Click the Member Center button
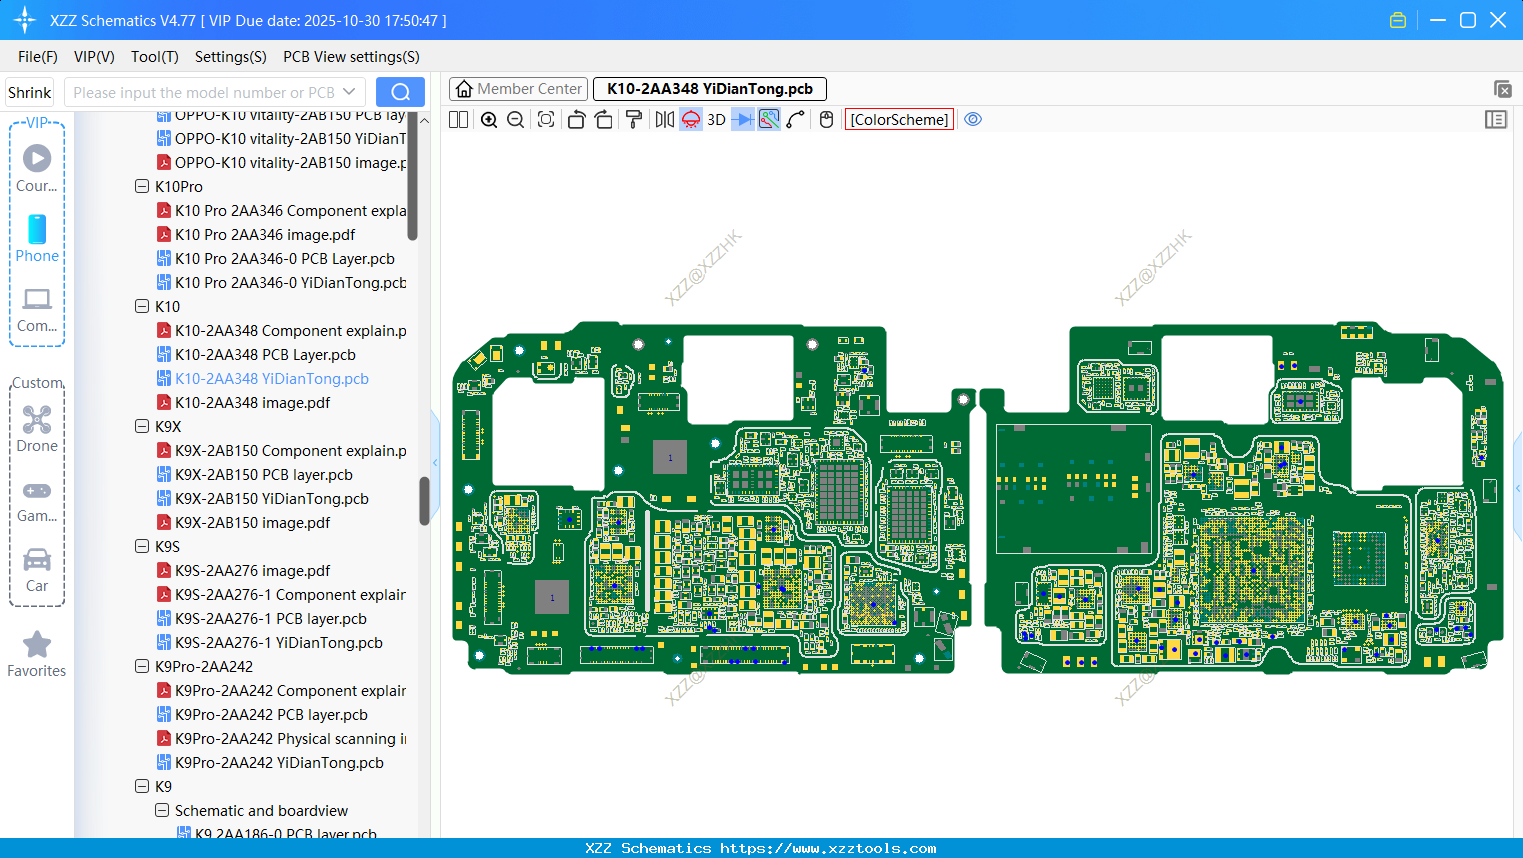 point(518,89)
